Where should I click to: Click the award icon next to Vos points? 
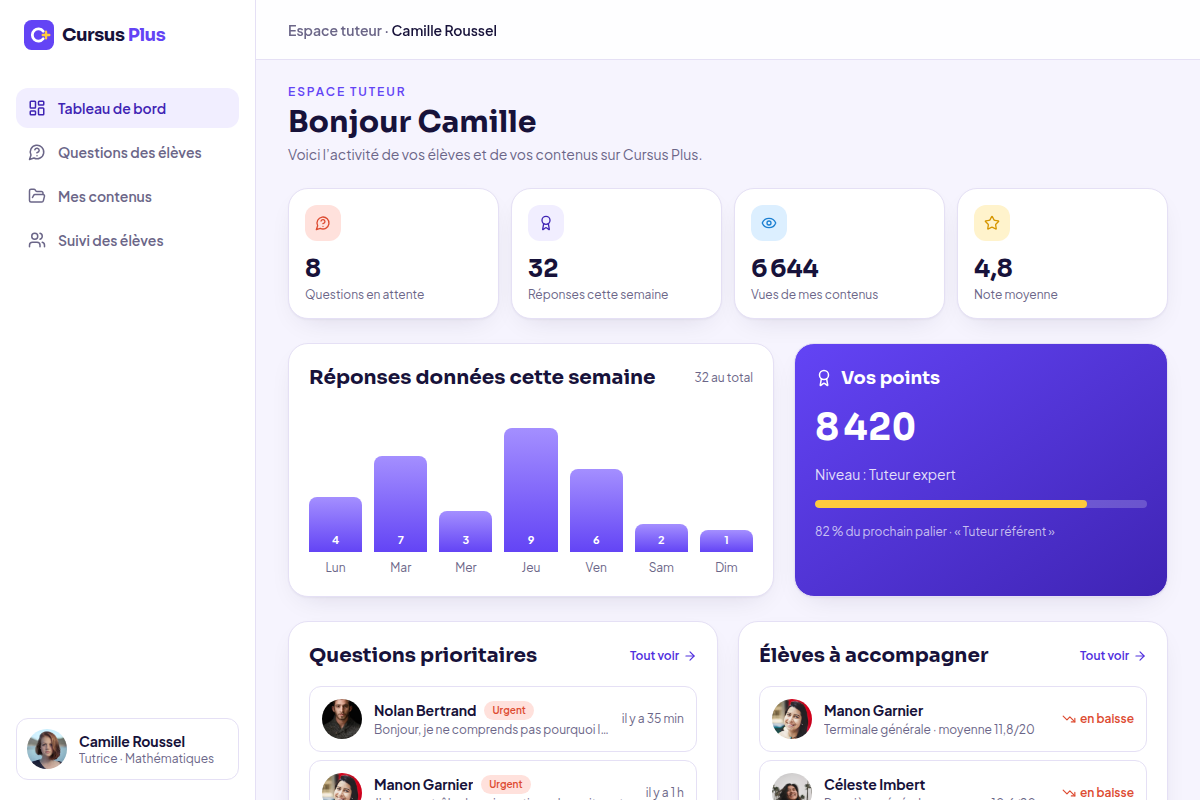pos(824,378)
